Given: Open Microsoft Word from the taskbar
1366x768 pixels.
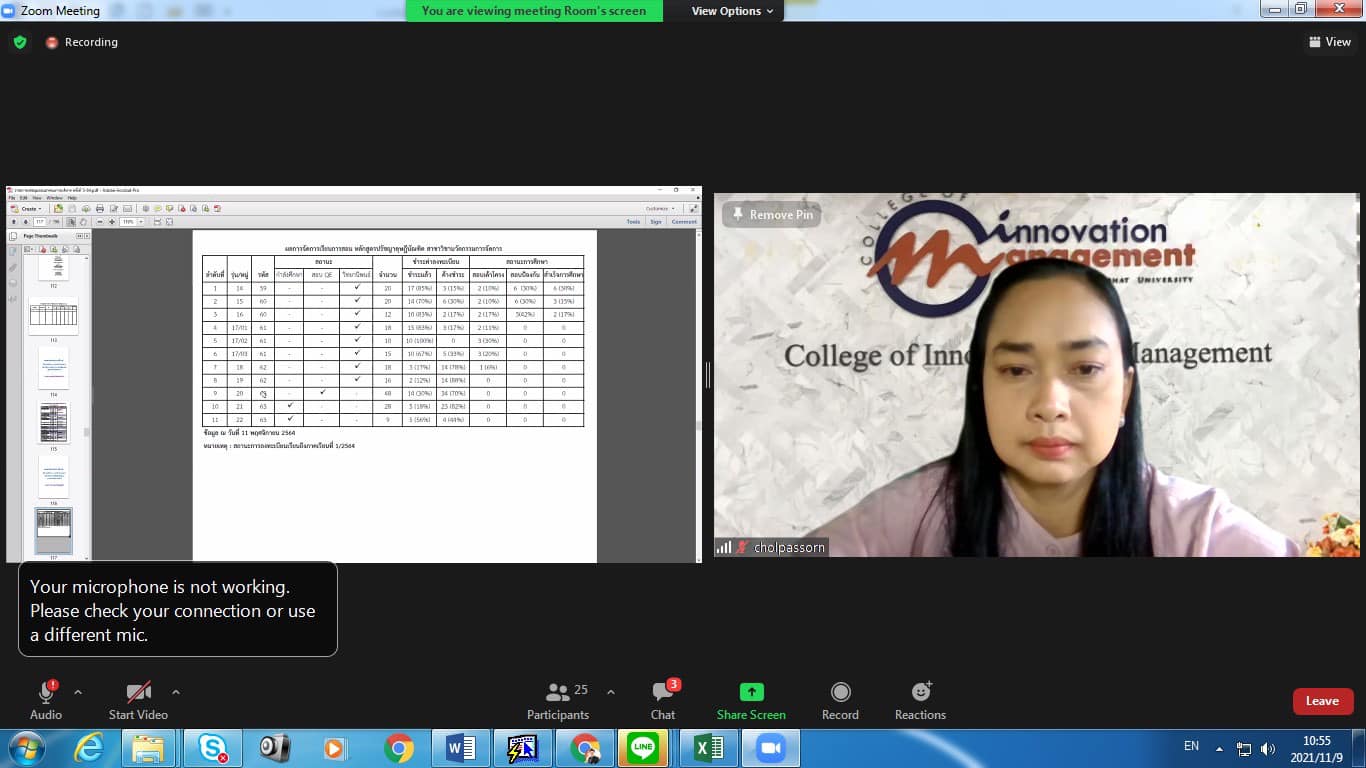Looking at the screenshot, I should pos(460,748).
